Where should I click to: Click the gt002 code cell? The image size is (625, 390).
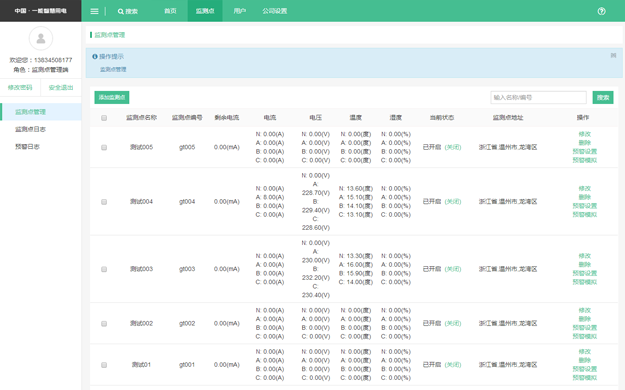[187, 323]
